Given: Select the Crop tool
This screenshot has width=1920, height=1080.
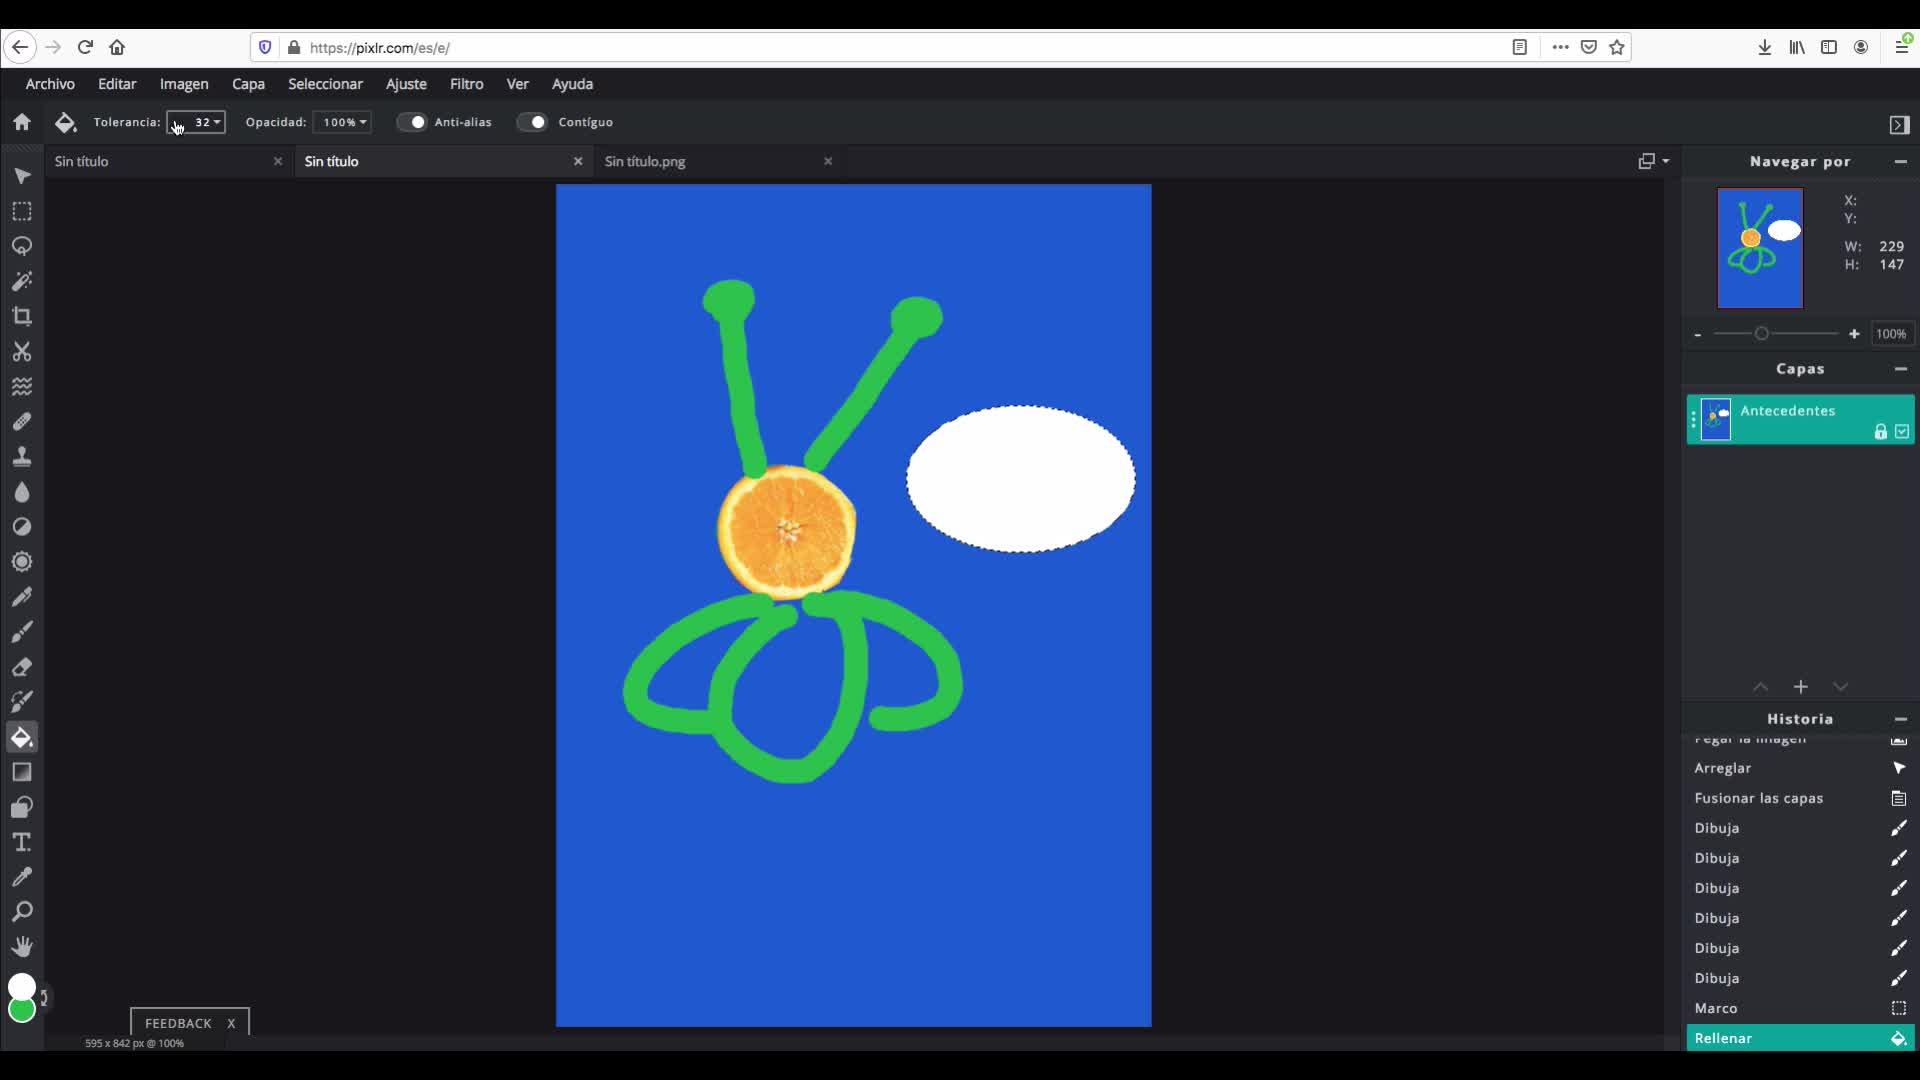Looking at the screenshot, I should tap(22, 317).
